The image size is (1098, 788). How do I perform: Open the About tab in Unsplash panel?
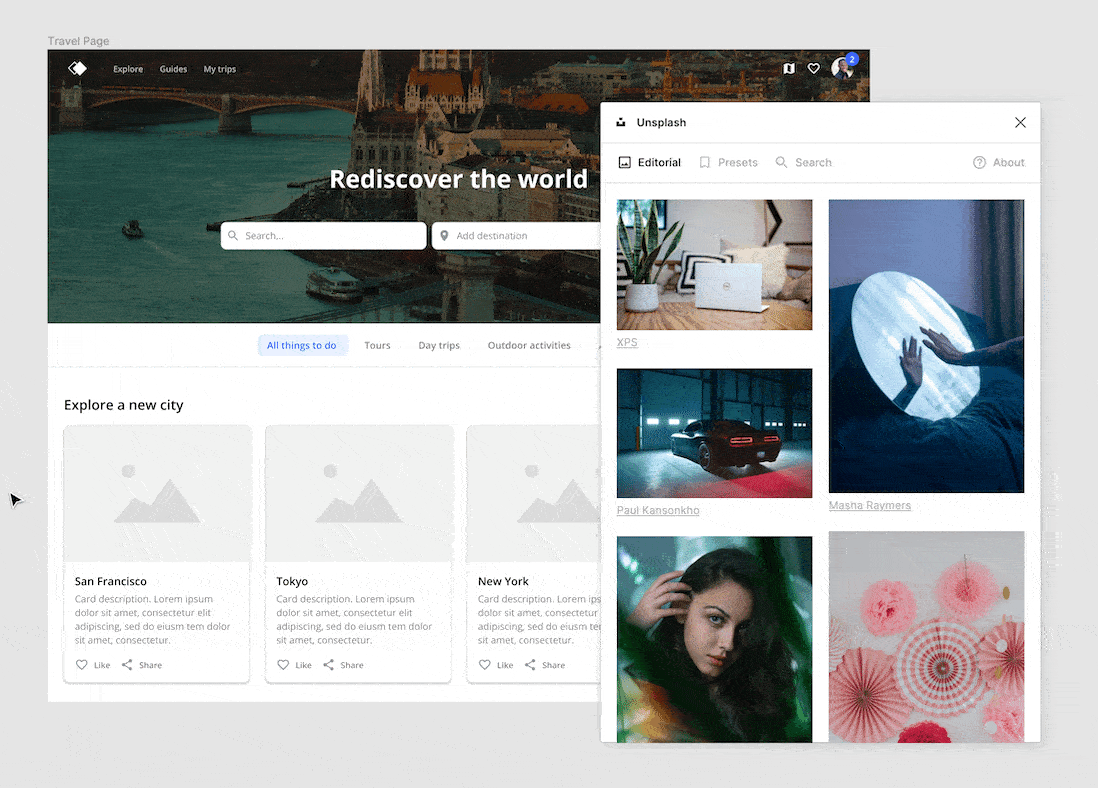(x=999, y=163)
